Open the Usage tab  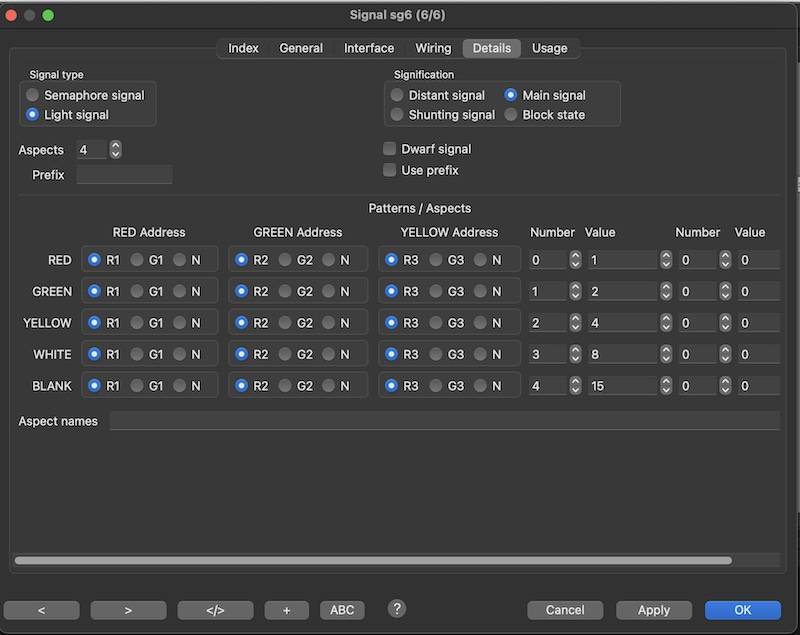549,48
